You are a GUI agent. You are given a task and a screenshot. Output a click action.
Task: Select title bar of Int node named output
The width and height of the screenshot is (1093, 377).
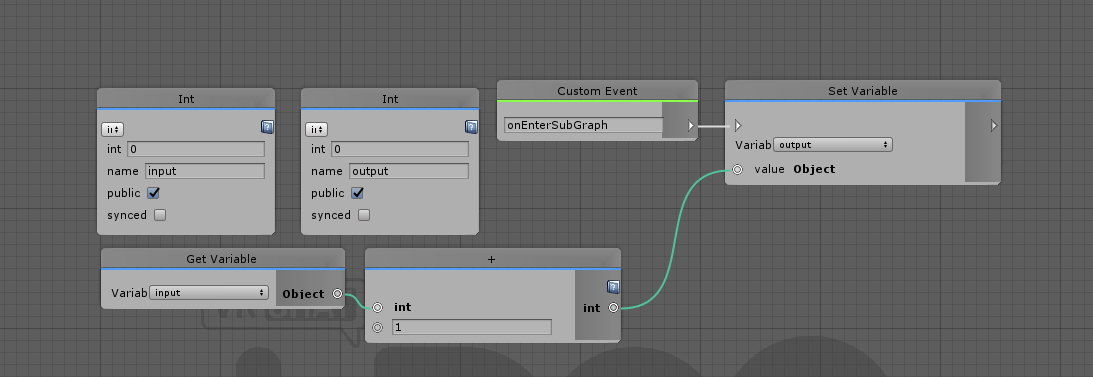(x=390, y=99)
